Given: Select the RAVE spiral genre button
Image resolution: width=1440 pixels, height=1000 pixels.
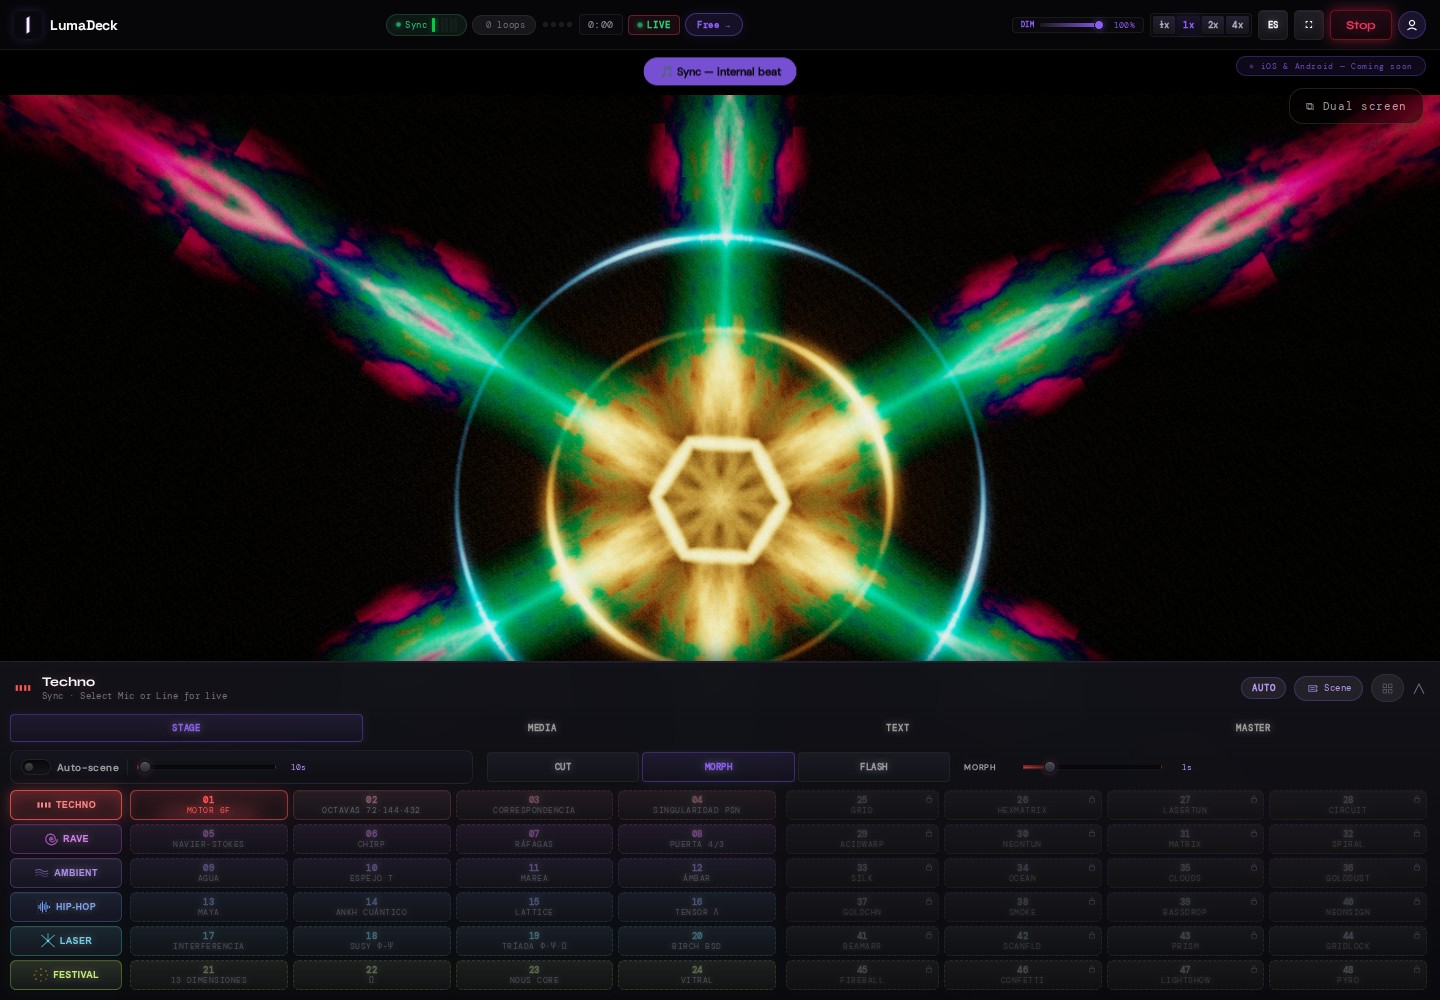Looking at the screenshot, I should coord(66,839).
